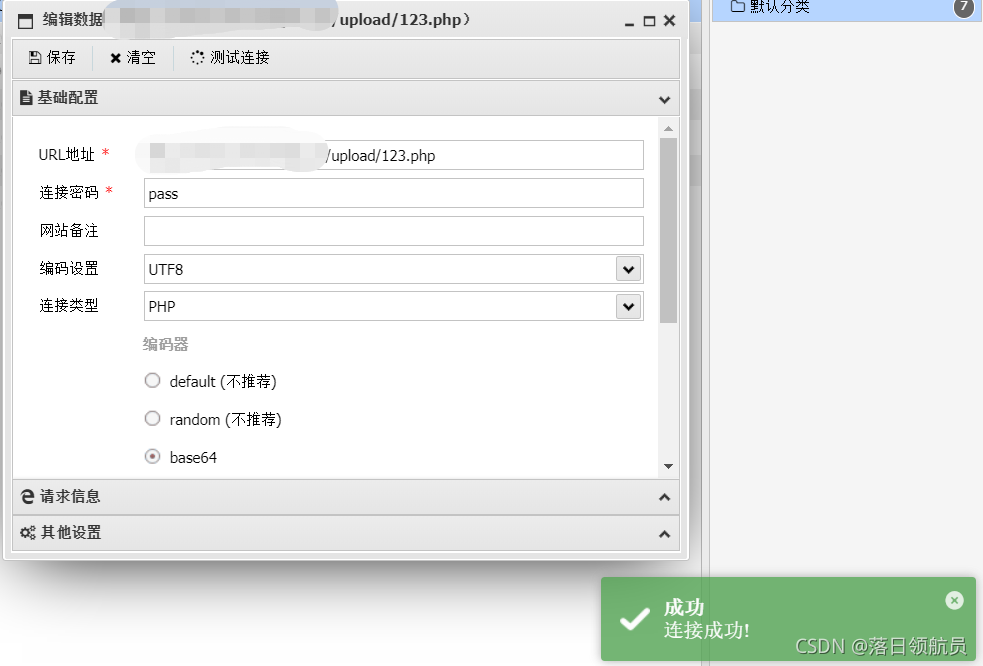This screenshot has width=983, height=666.
Task: Click the IE-style icon beside 请求信息
Action: coord(27,497)
